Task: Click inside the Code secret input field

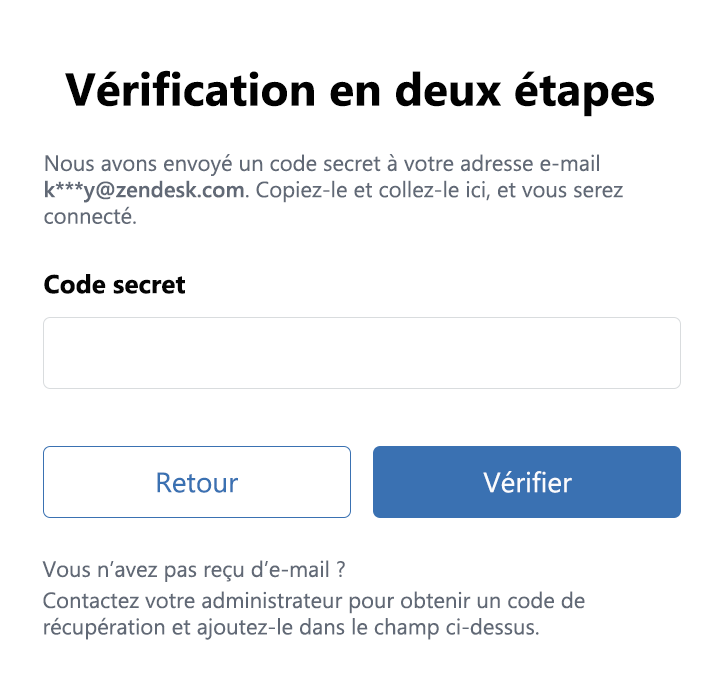Action: [362, 353]
